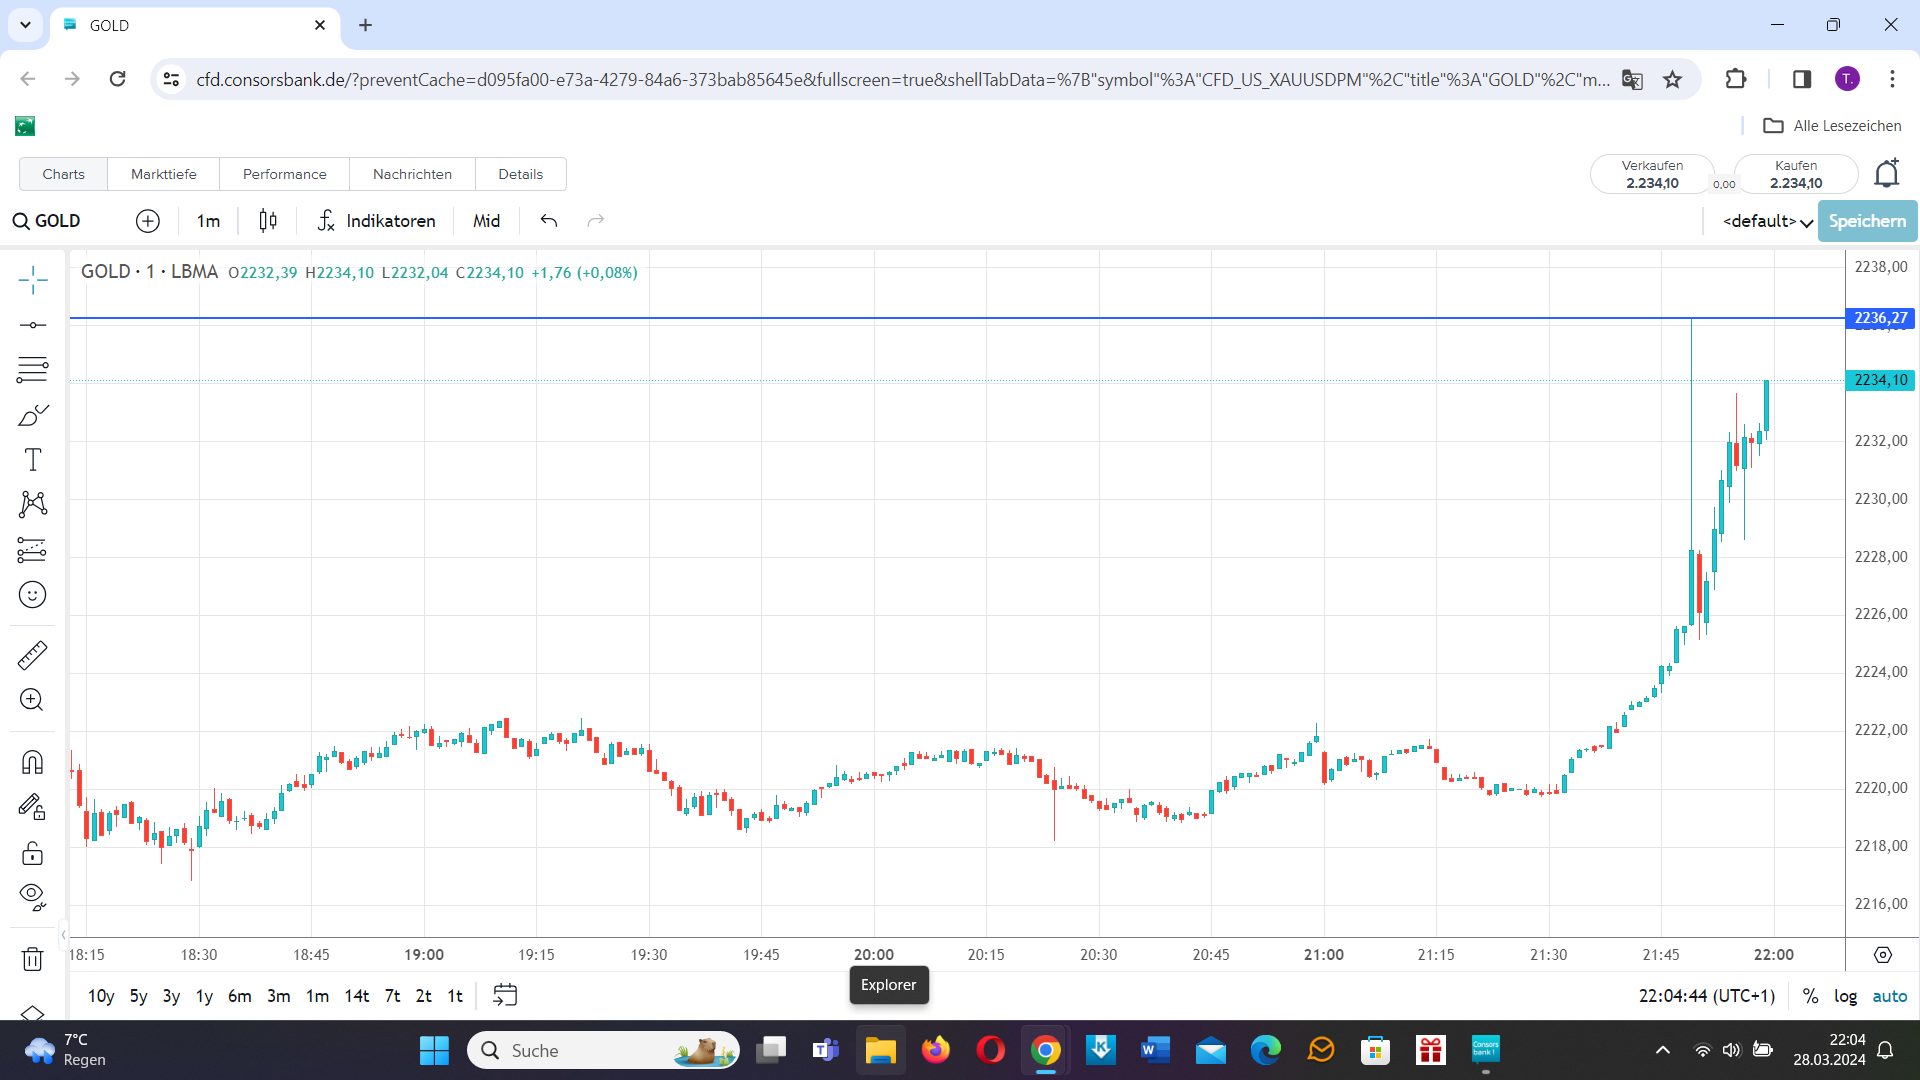Toggle the auto scale
Screen dimensions: 1920x1080
tap(1890, 996)
